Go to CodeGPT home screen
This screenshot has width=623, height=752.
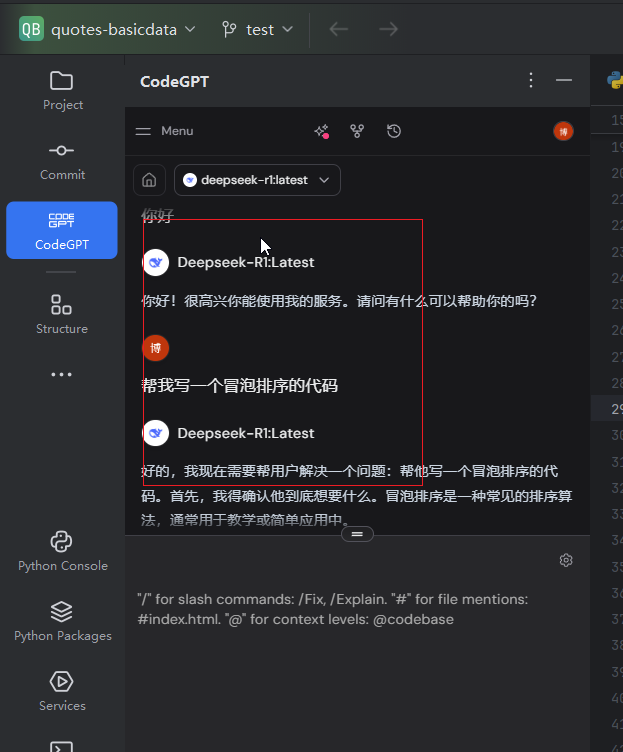(x=149, y=180)
